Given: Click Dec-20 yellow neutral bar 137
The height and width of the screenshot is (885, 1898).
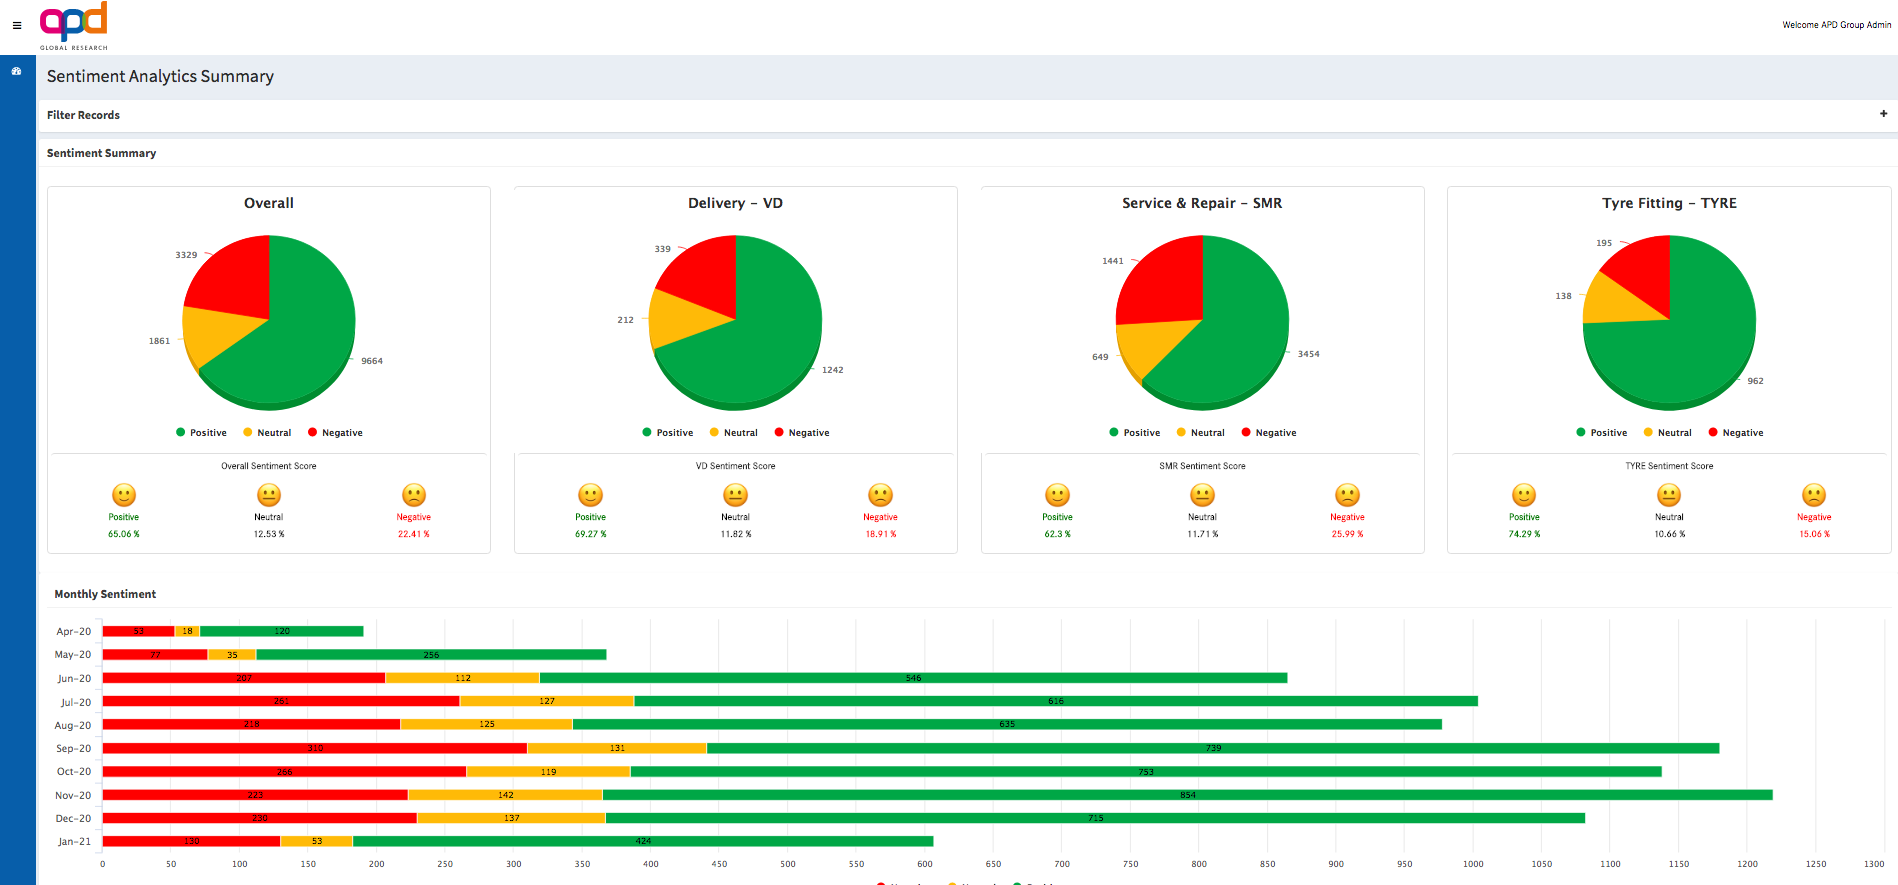Looking at the screenshot, I should pos(512,818).
